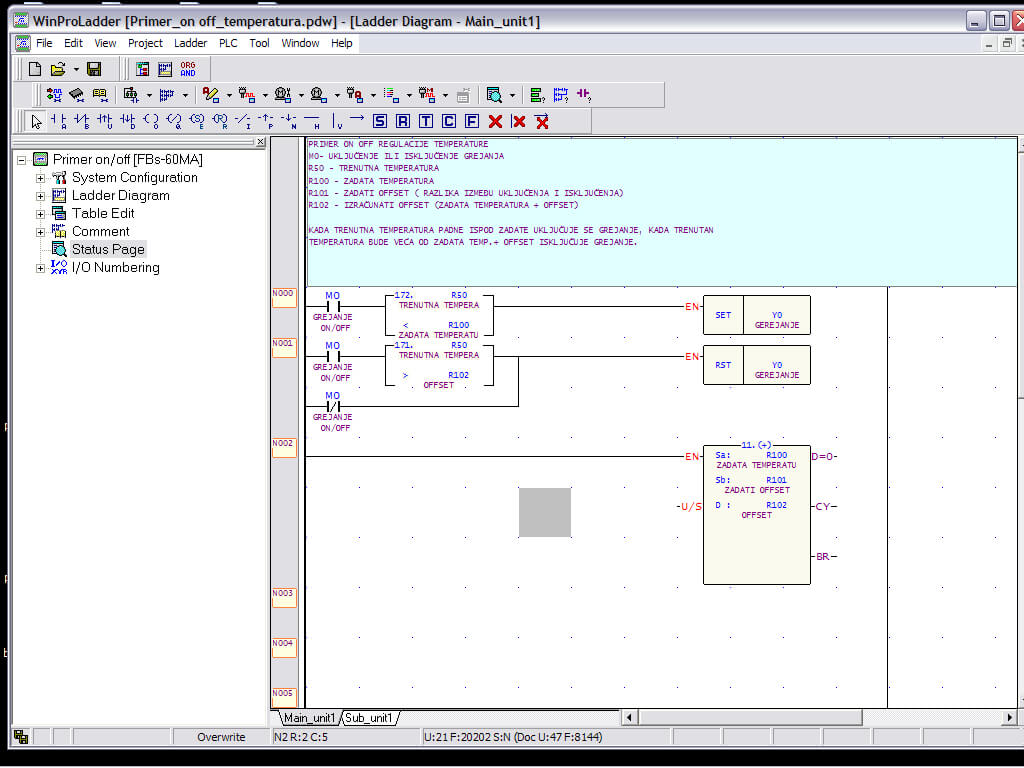Viewport: 1024px width, 768px height.
Task: Select the normally closed contact tool
Action: (83, 121)
